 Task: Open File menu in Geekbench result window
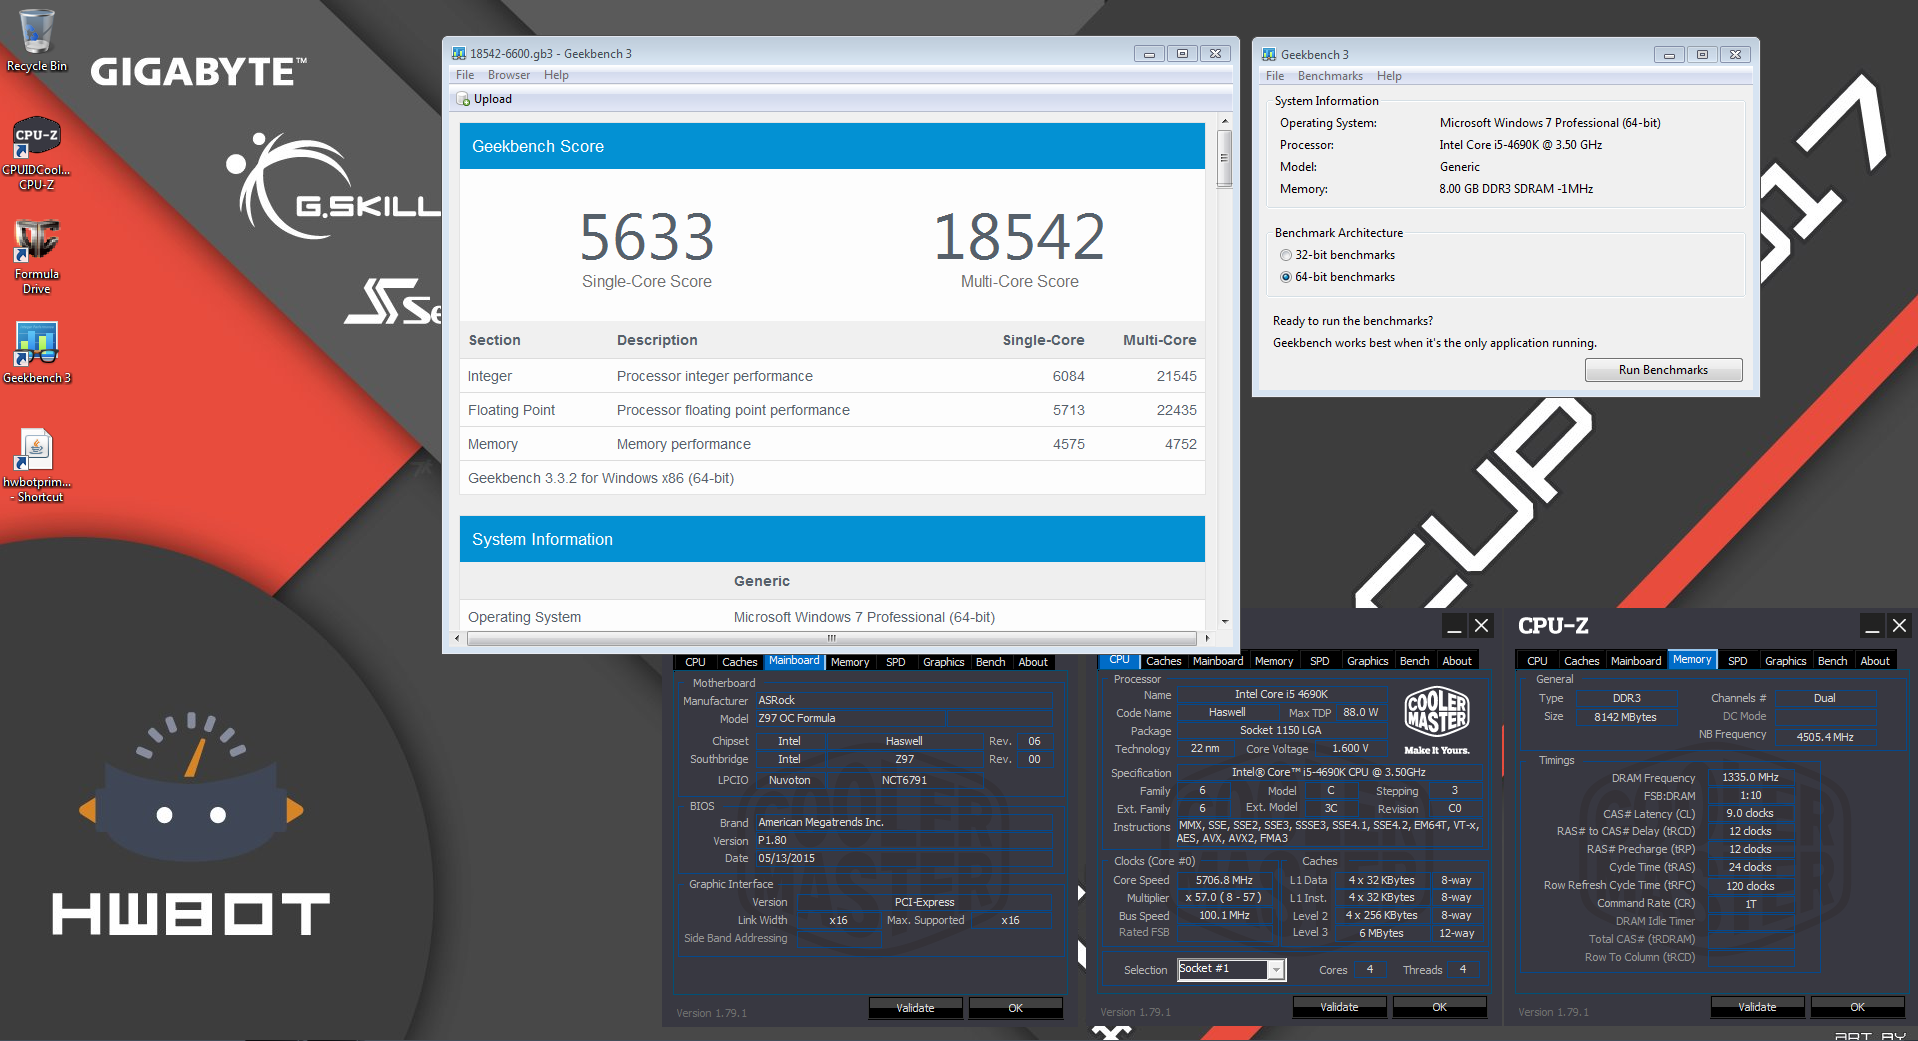coord(465,75)
